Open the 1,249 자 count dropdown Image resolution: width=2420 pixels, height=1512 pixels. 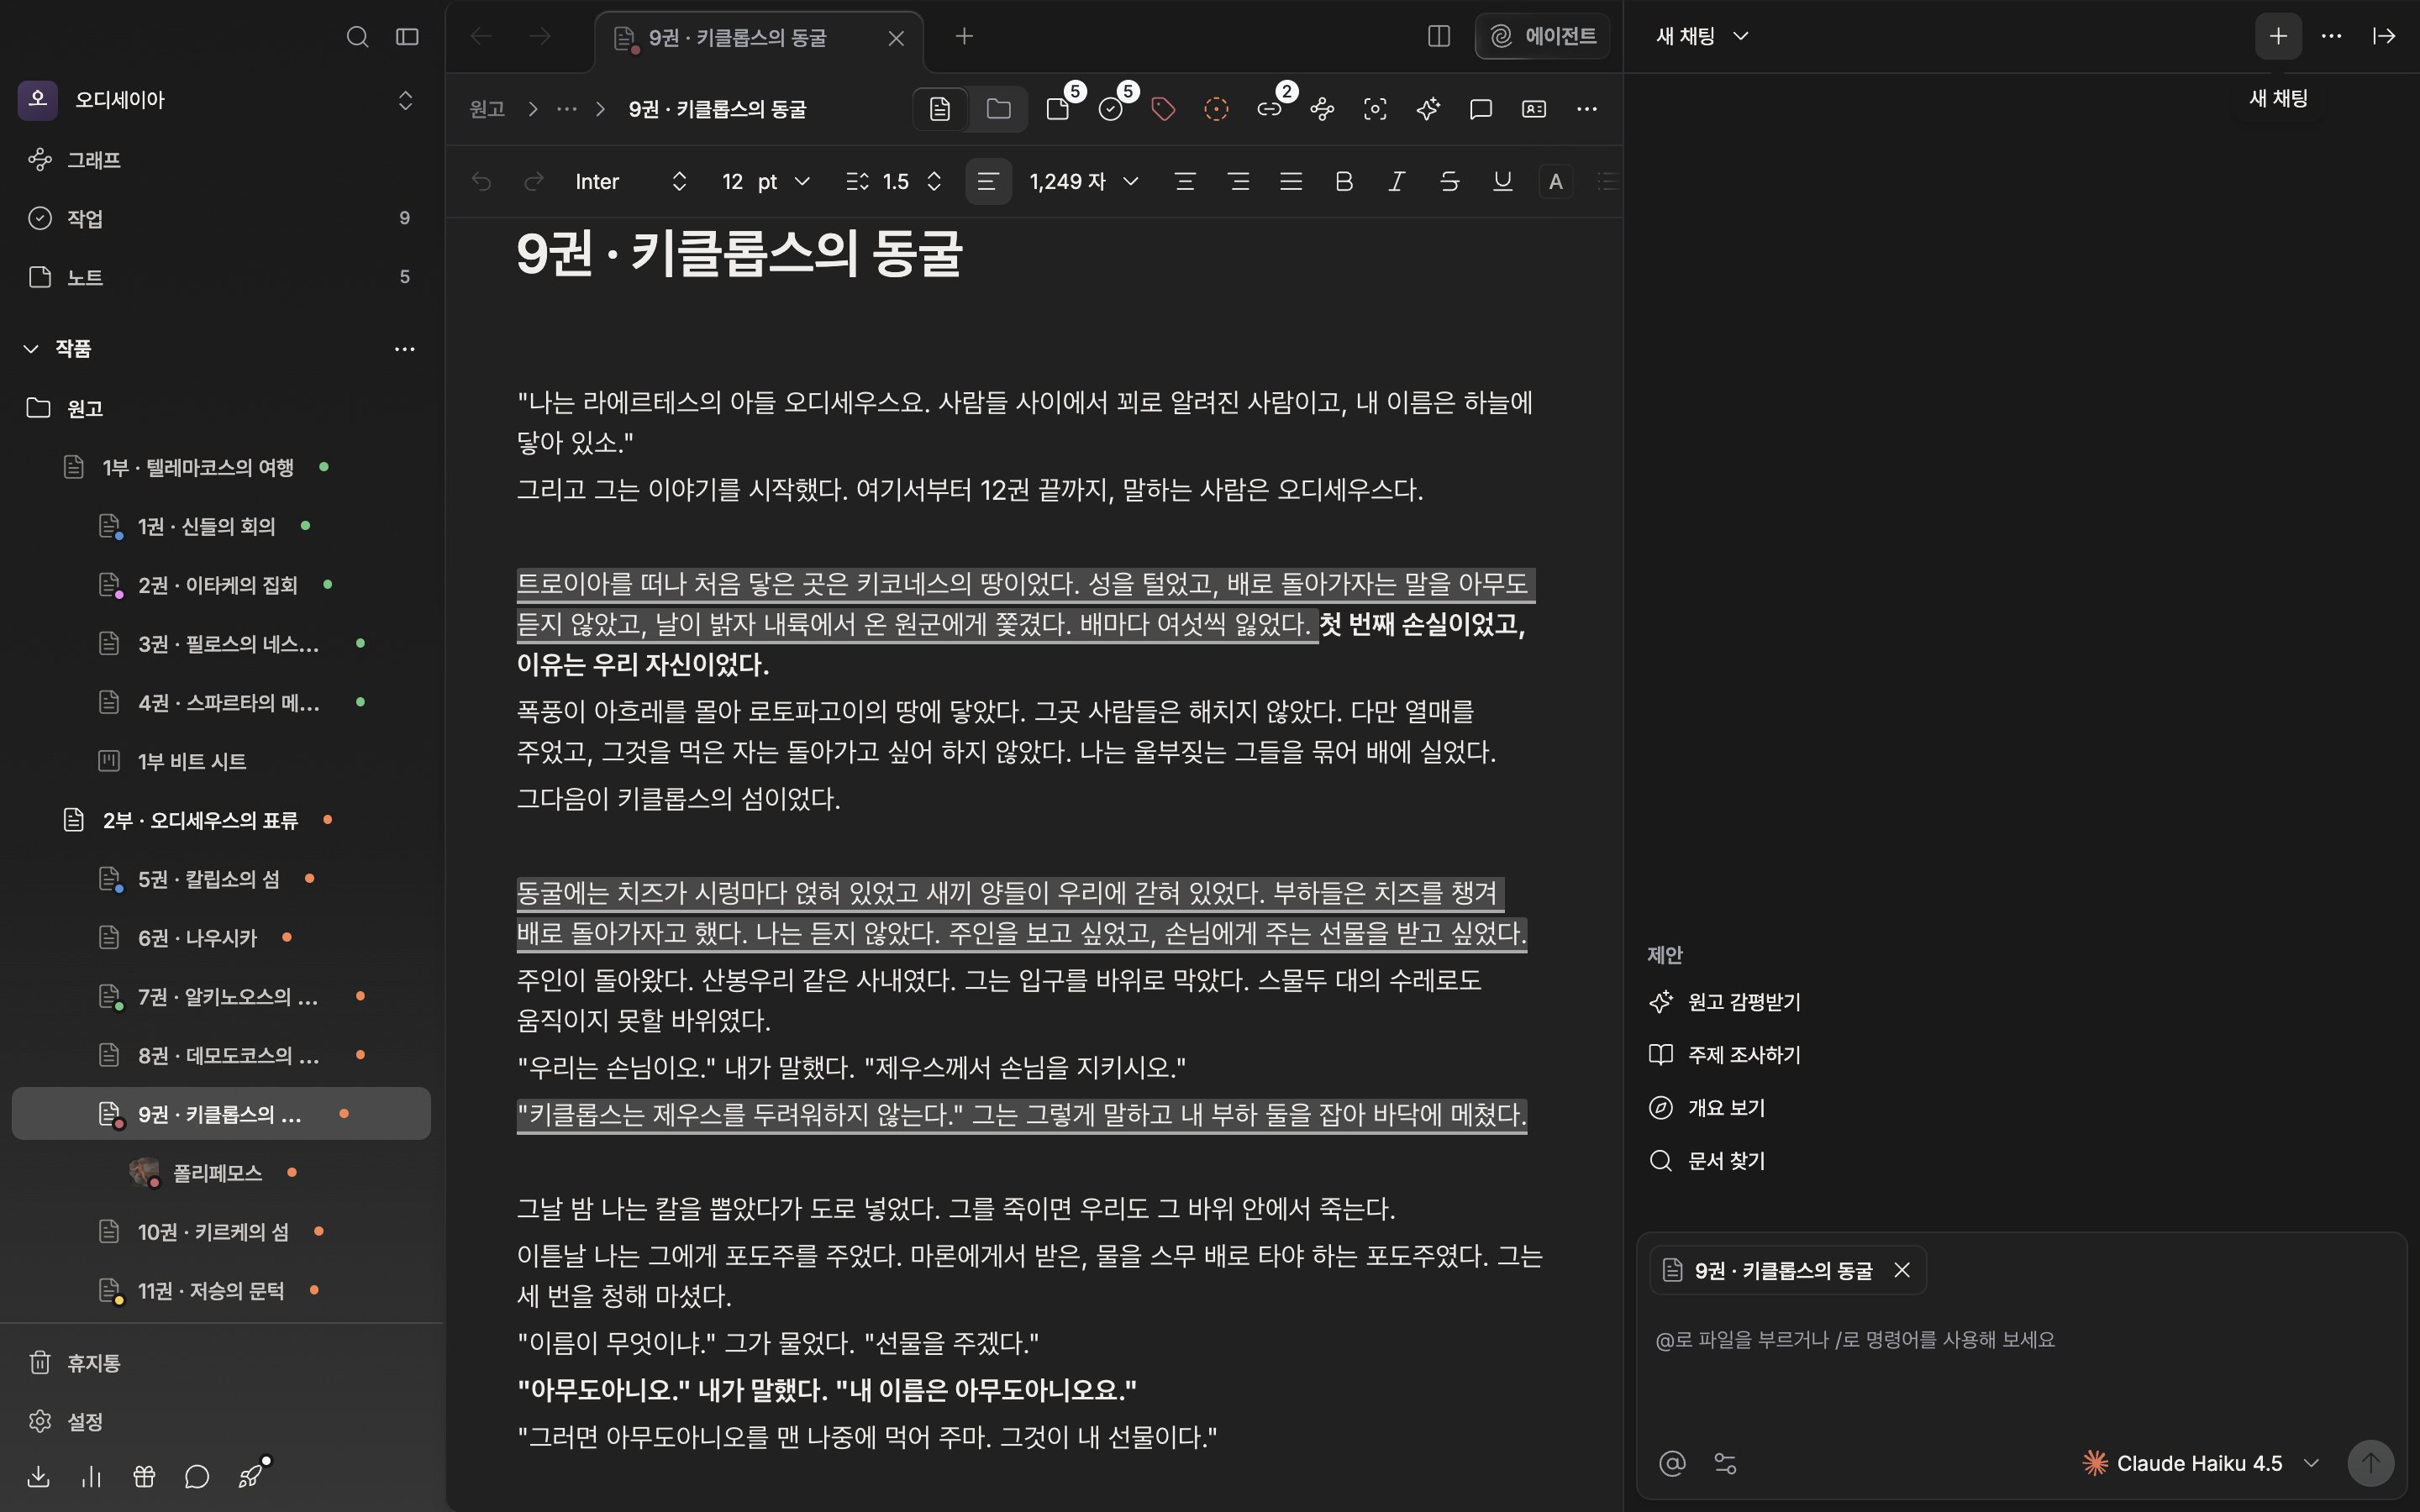[1084, 181]
